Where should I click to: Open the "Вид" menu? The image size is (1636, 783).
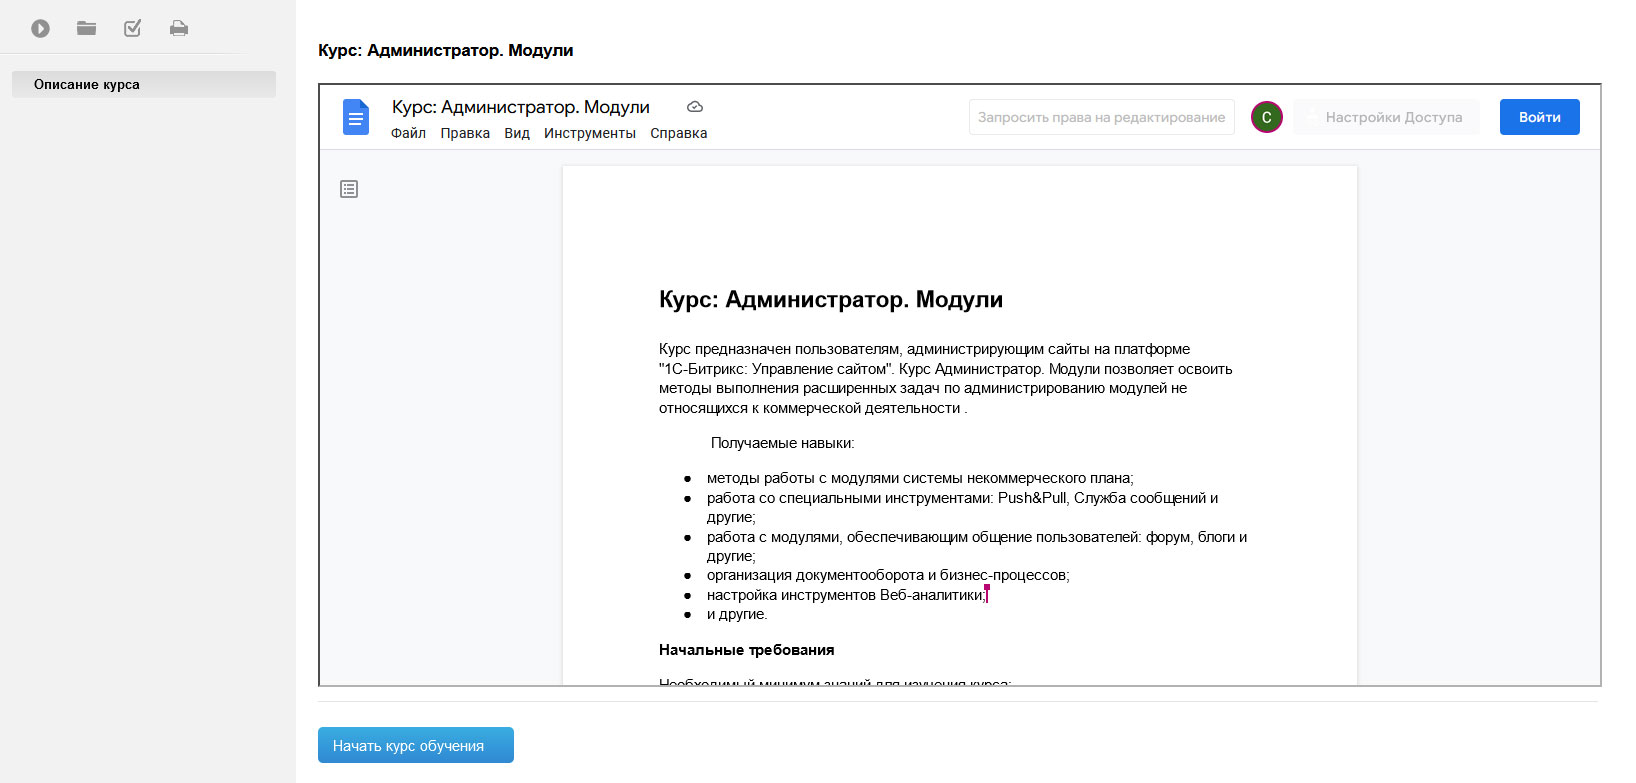(x=517, y=133)
